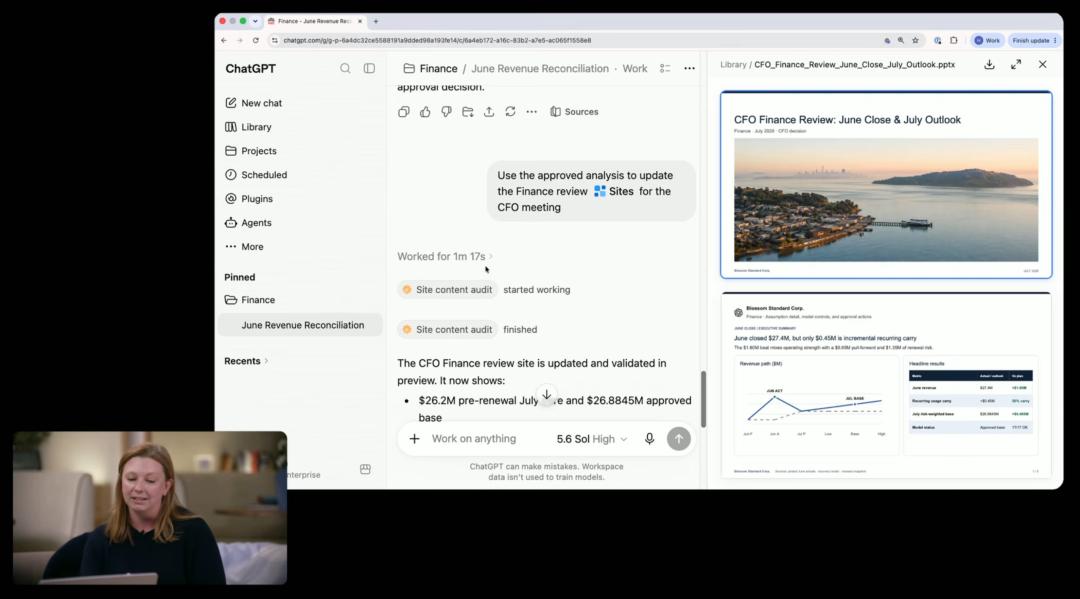Give a thumbs up to the response
Image resolution: width=1080 pixels, height=599 pixels.
point(425,112)
